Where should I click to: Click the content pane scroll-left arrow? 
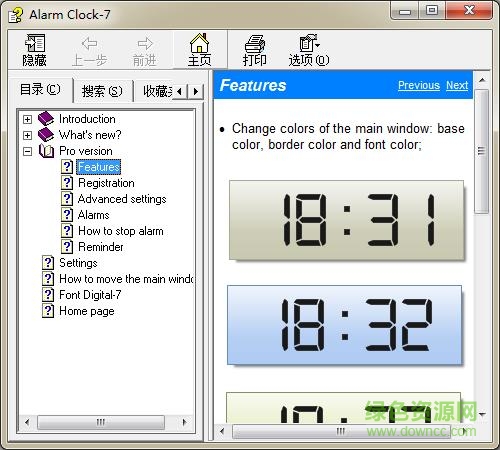(x=222, y=431)
